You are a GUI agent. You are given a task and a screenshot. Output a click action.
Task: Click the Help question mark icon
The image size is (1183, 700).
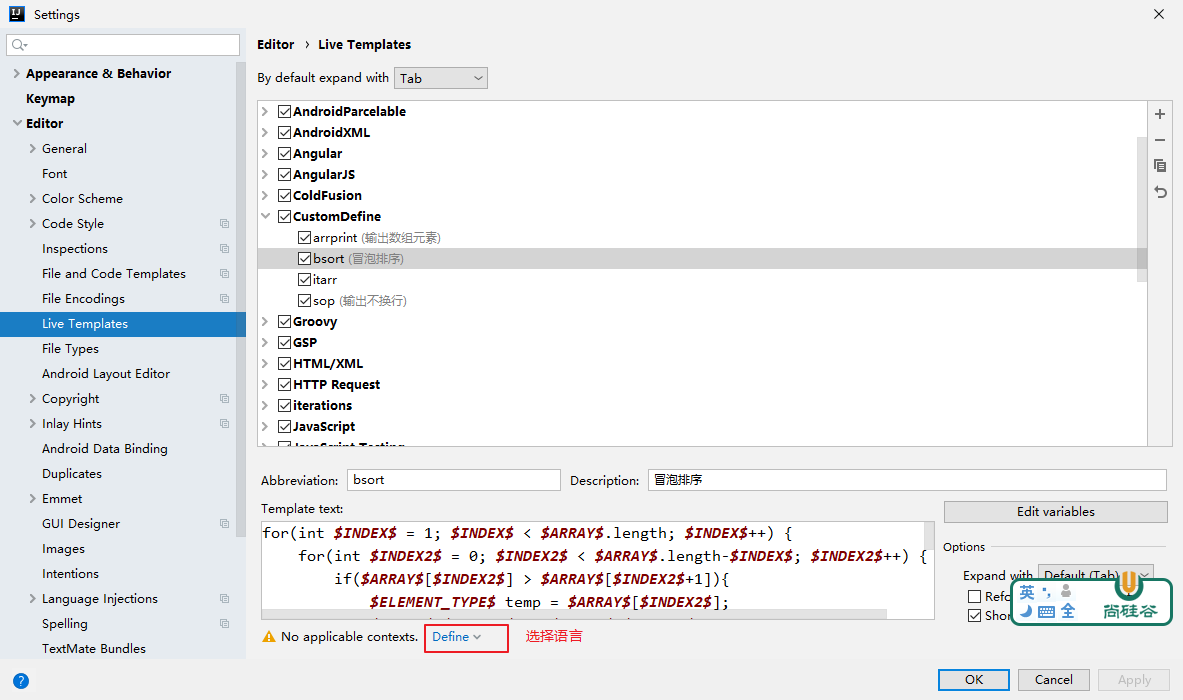pyautogui.click(x=20, y=681)
